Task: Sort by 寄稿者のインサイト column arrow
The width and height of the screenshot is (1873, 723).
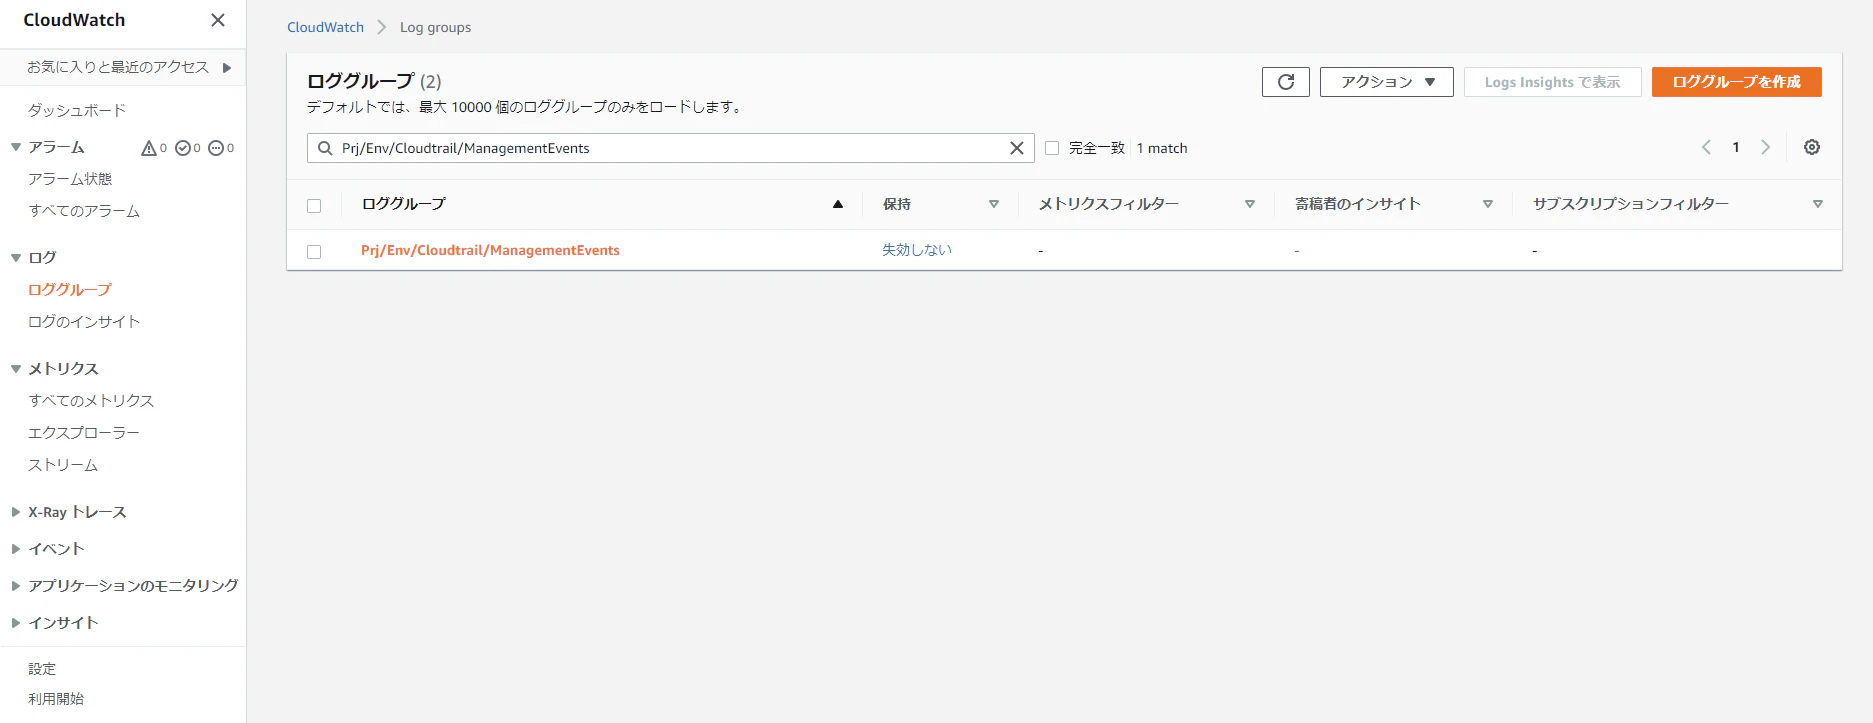Action: pyautogui.click(x=1488, y=204)
